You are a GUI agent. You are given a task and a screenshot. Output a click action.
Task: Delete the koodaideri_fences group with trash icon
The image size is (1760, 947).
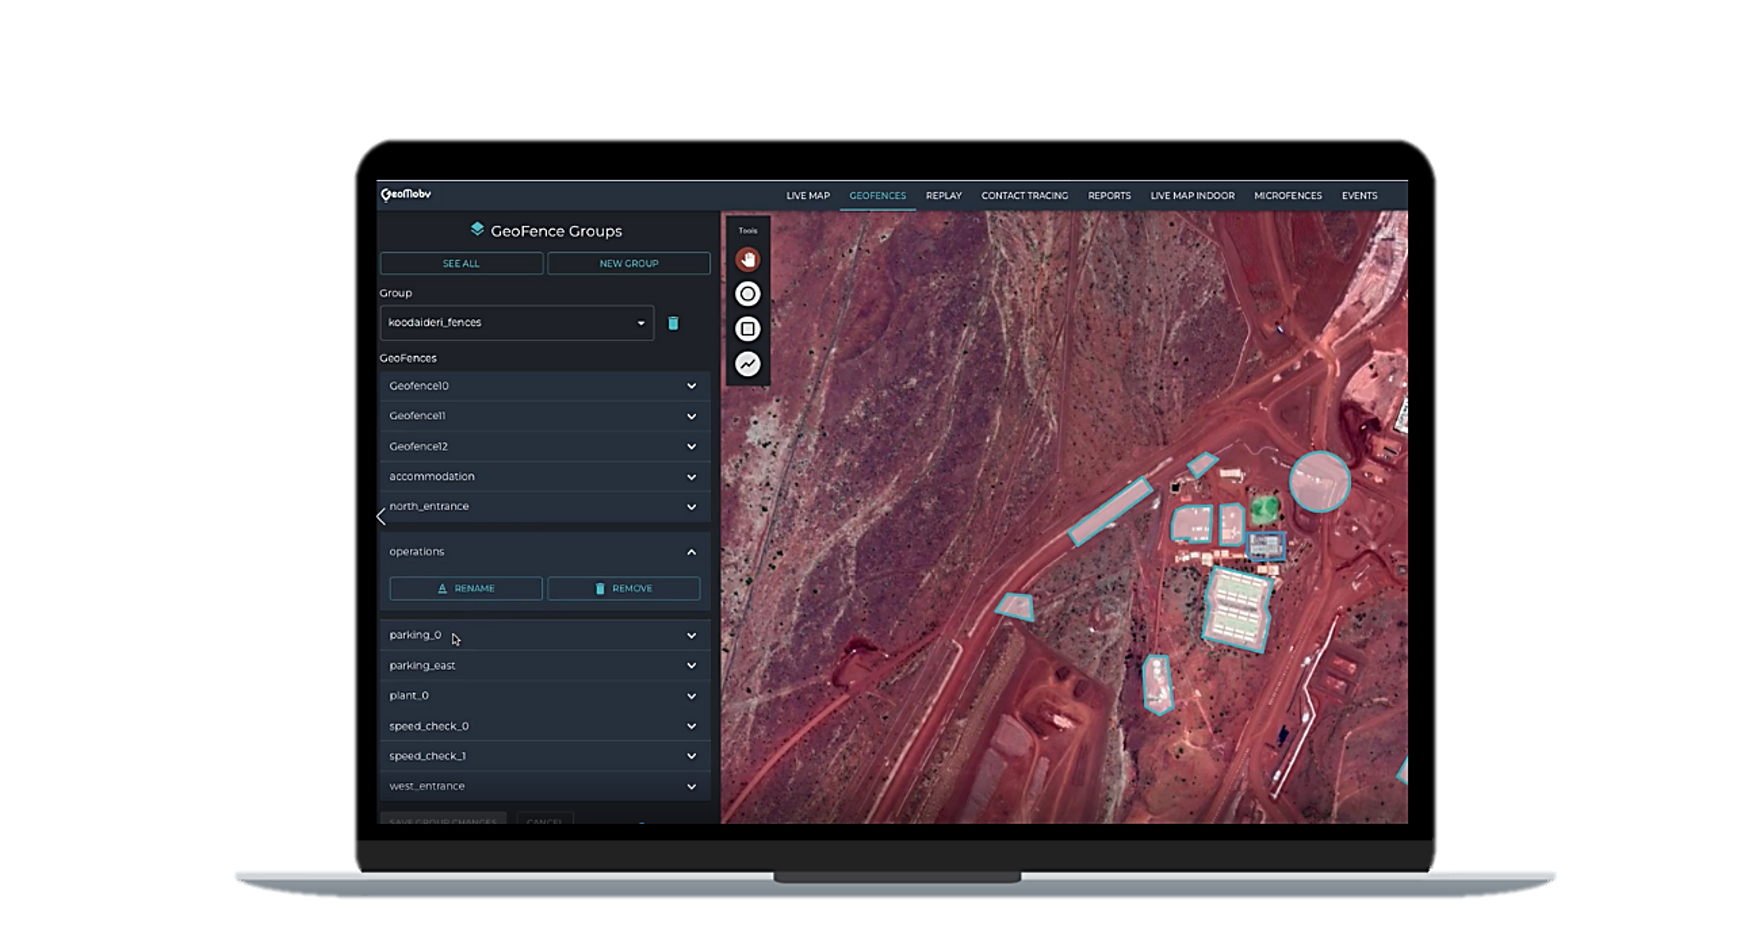click(x=673, y=323)
